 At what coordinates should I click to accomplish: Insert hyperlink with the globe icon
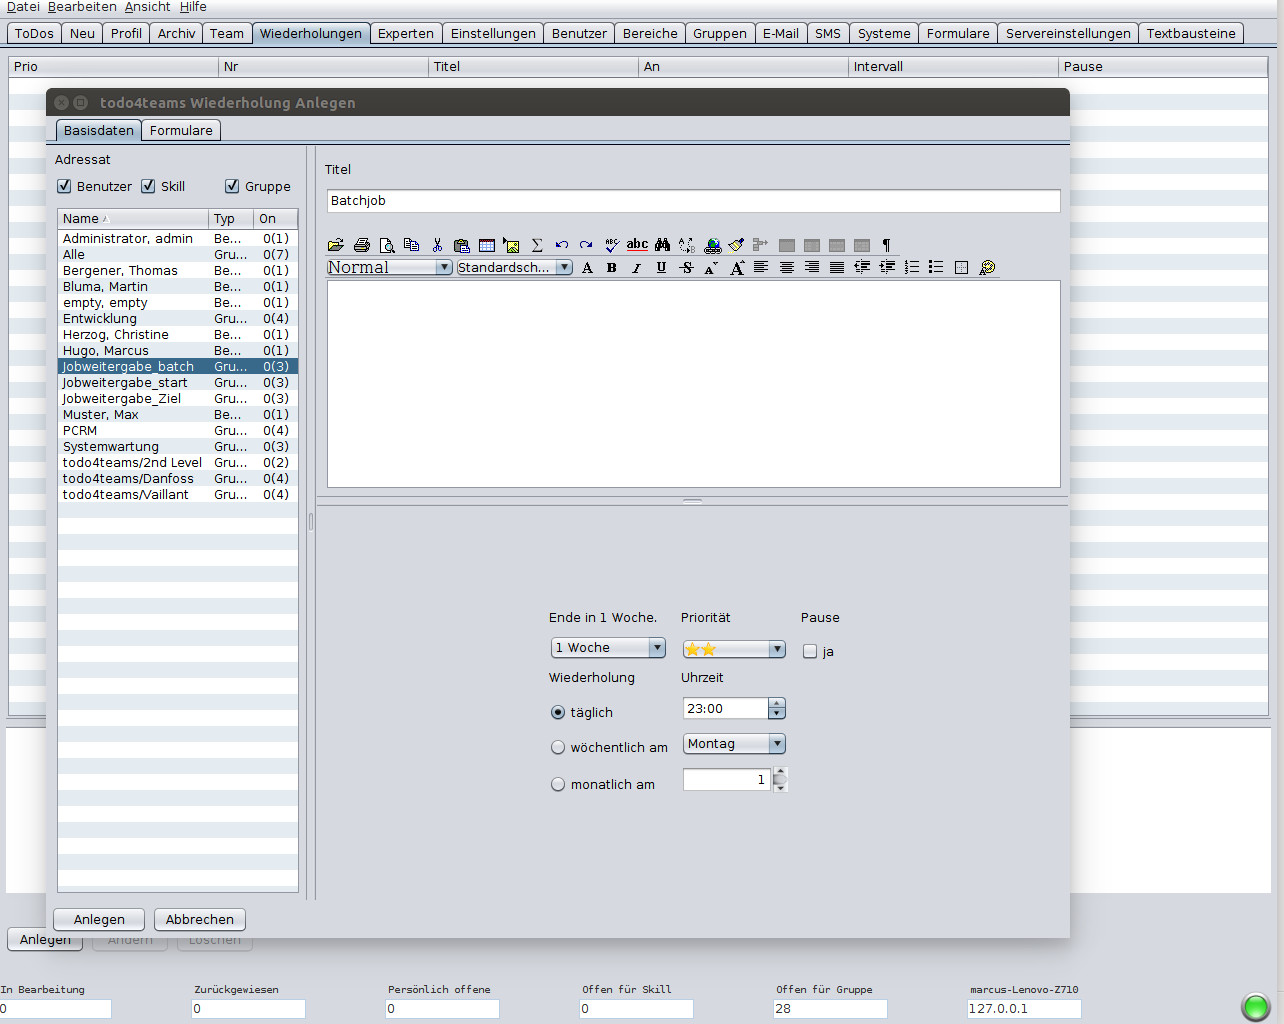coord(712,245)
